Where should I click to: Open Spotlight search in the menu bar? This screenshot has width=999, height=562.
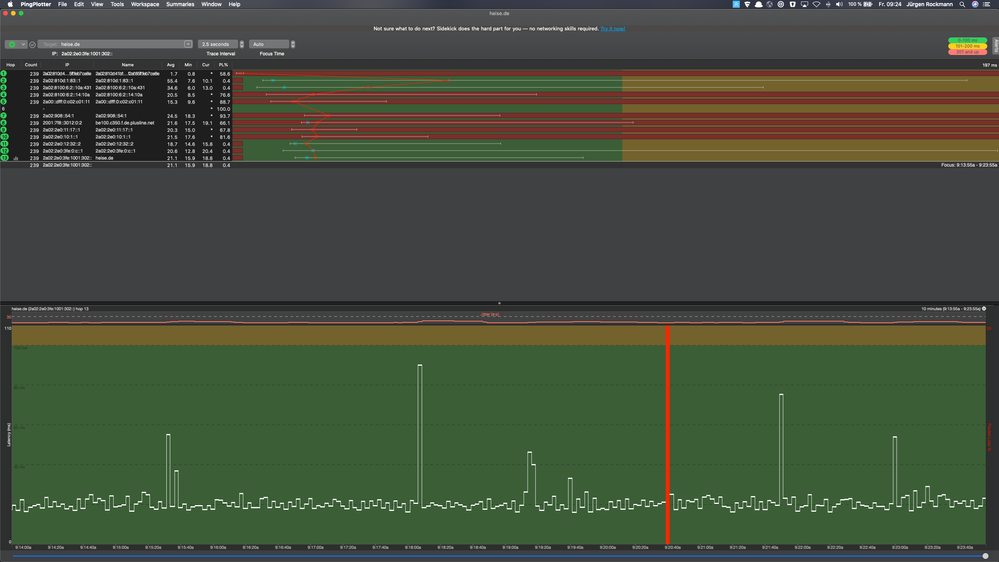pos(962,4)
